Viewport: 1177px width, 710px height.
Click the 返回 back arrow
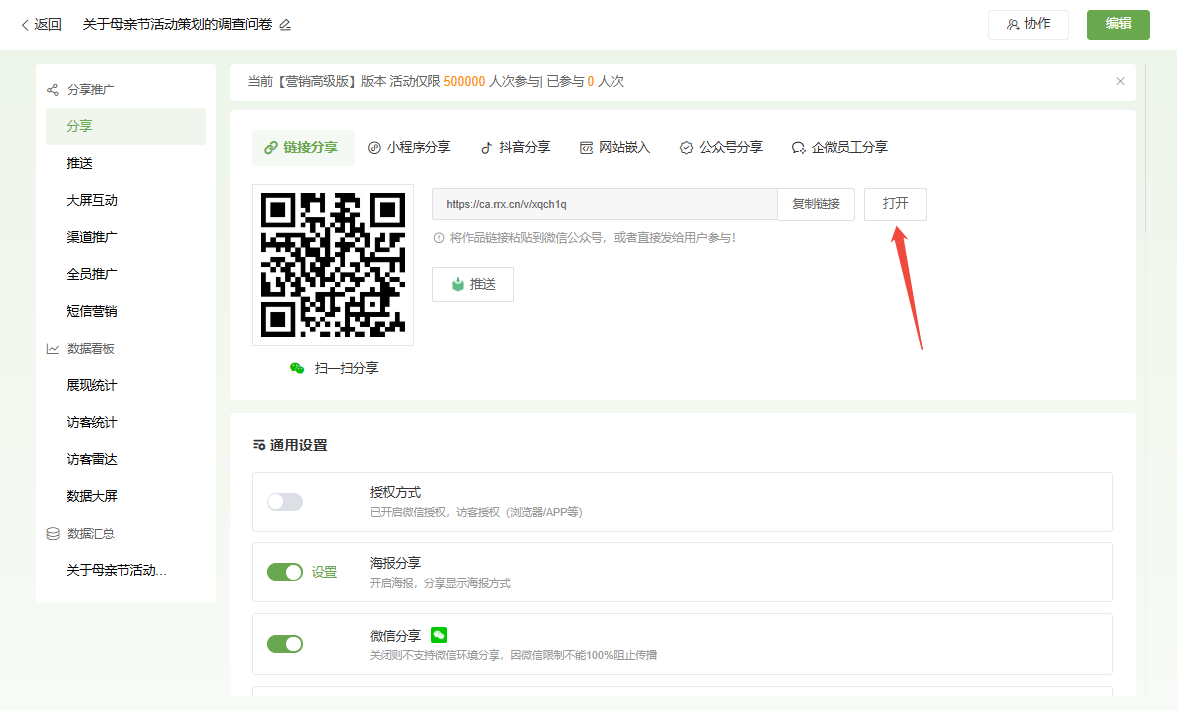point(25,25)
